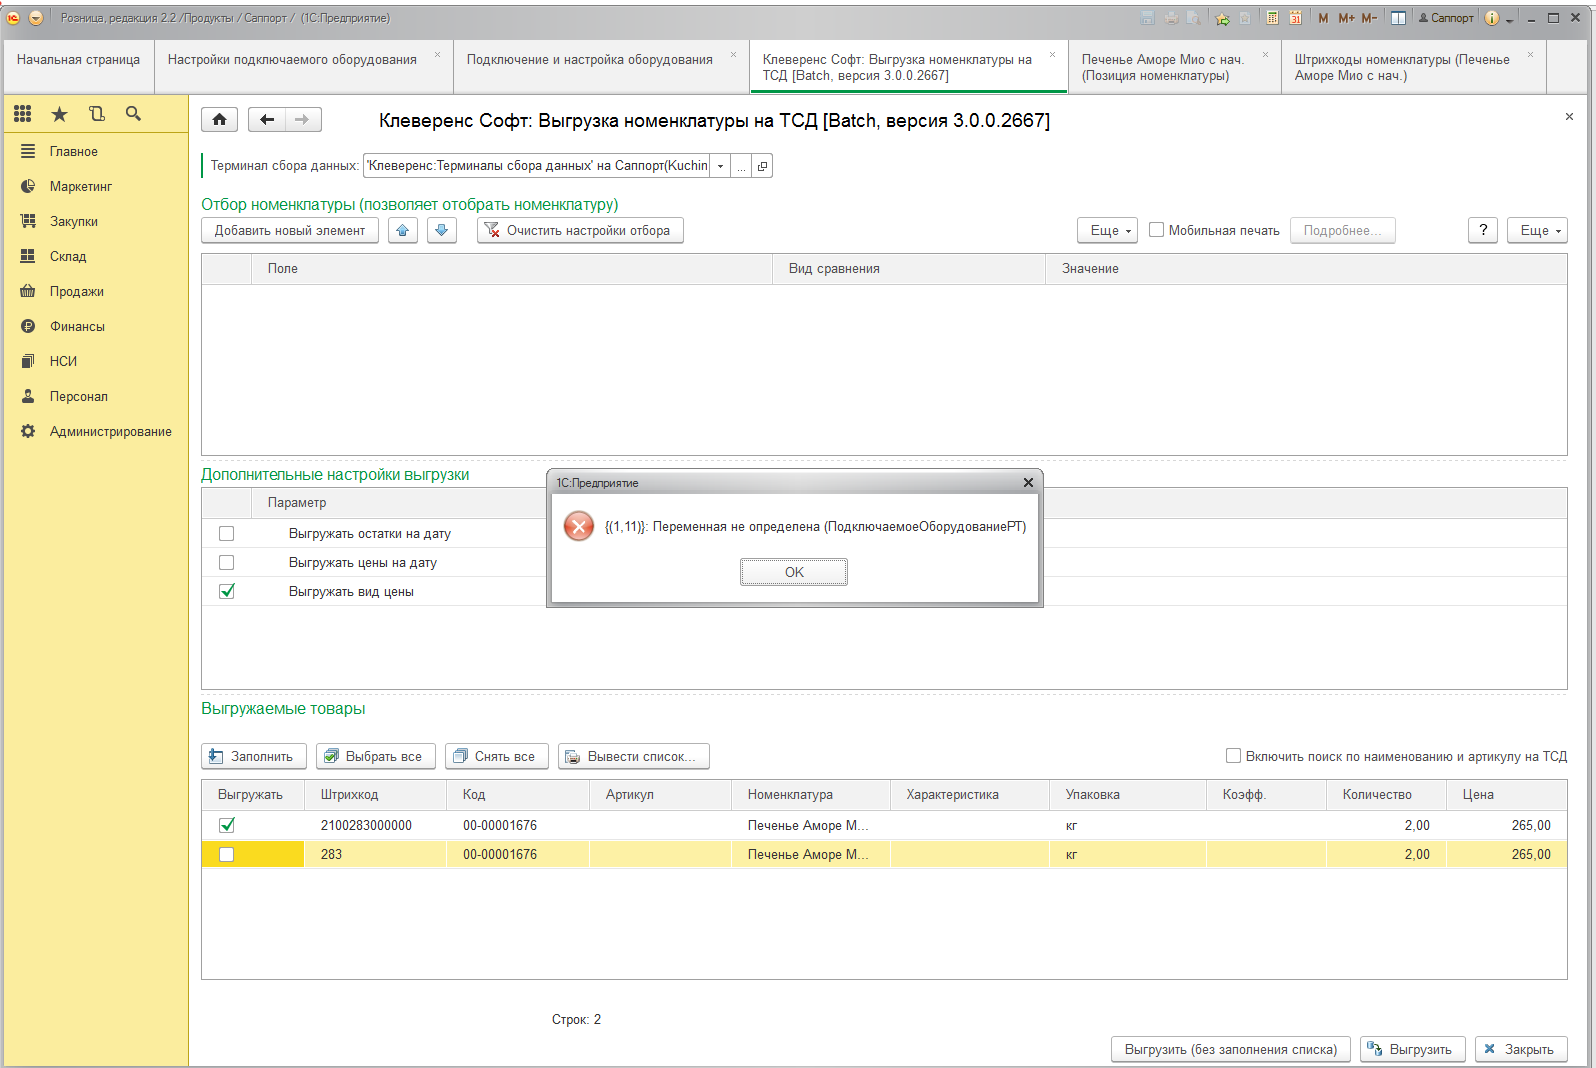Open Закупки section in sidebar

pos(74,222)
